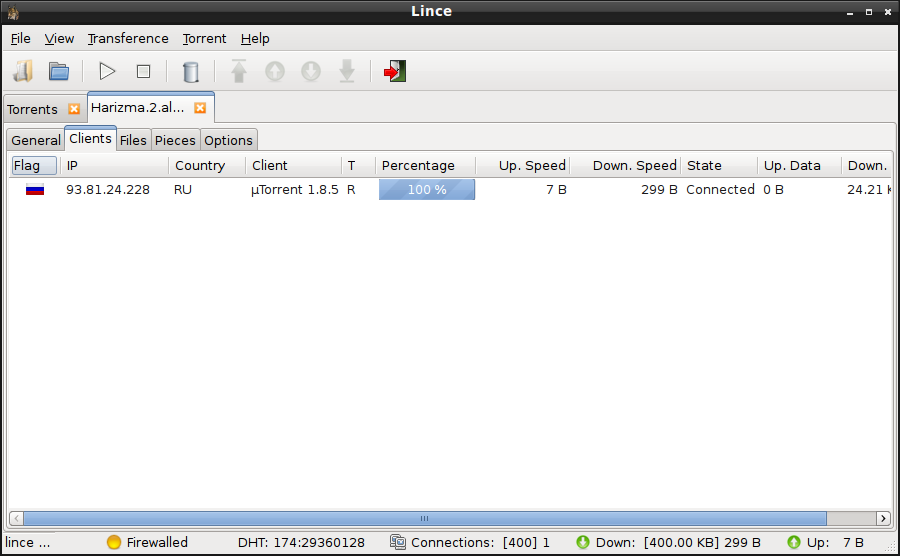Switch to the General sub-tab

[36, 141]
